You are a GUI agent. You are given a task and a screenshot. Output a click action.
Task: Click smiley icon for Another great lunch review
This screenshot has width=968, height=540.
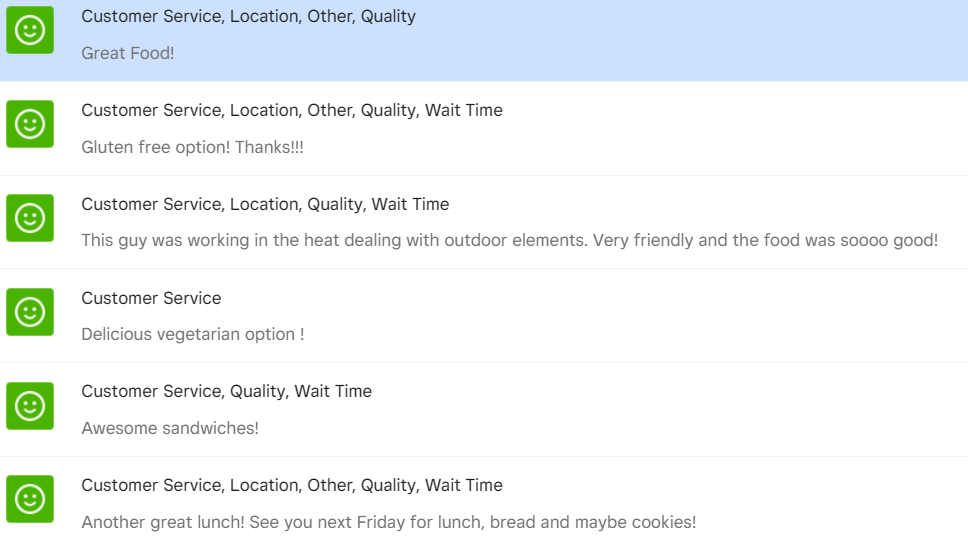30,499
